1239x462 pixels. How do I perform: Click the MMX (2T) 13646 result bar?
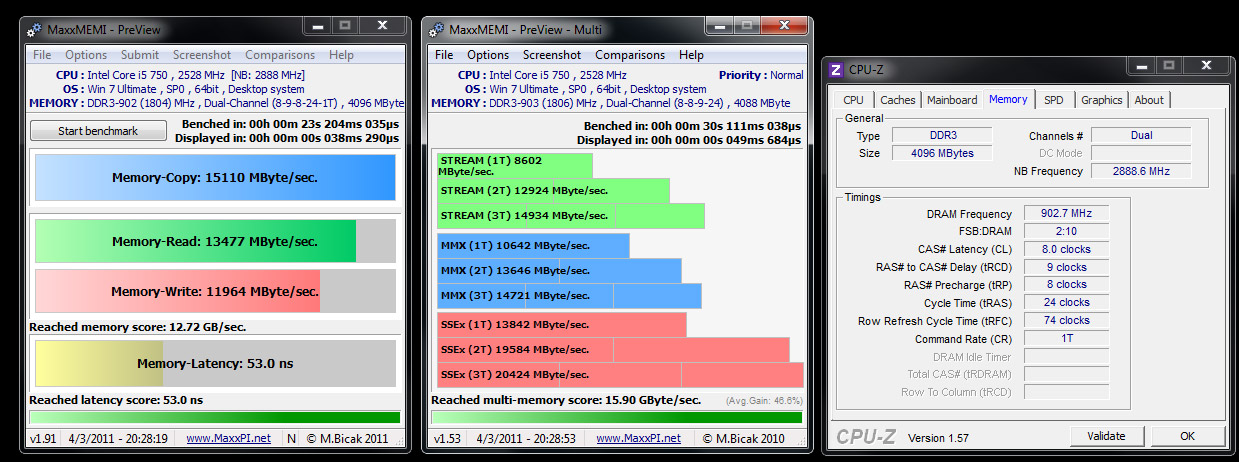tap(559, 271)
